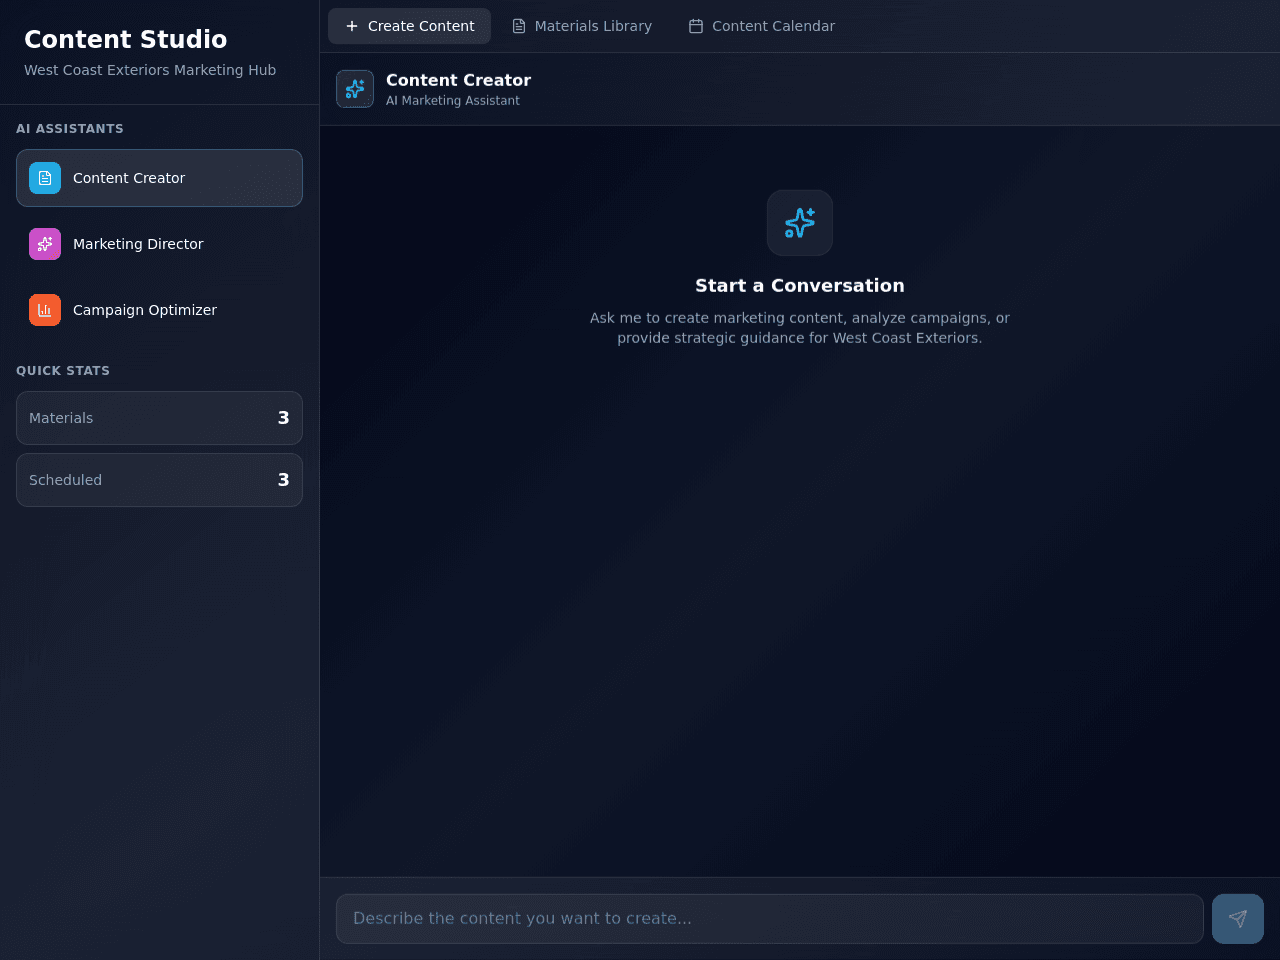The width and height of the screenshot is (1280, 960).
Task: Click the paper plane send icon
Action: 1238,919
